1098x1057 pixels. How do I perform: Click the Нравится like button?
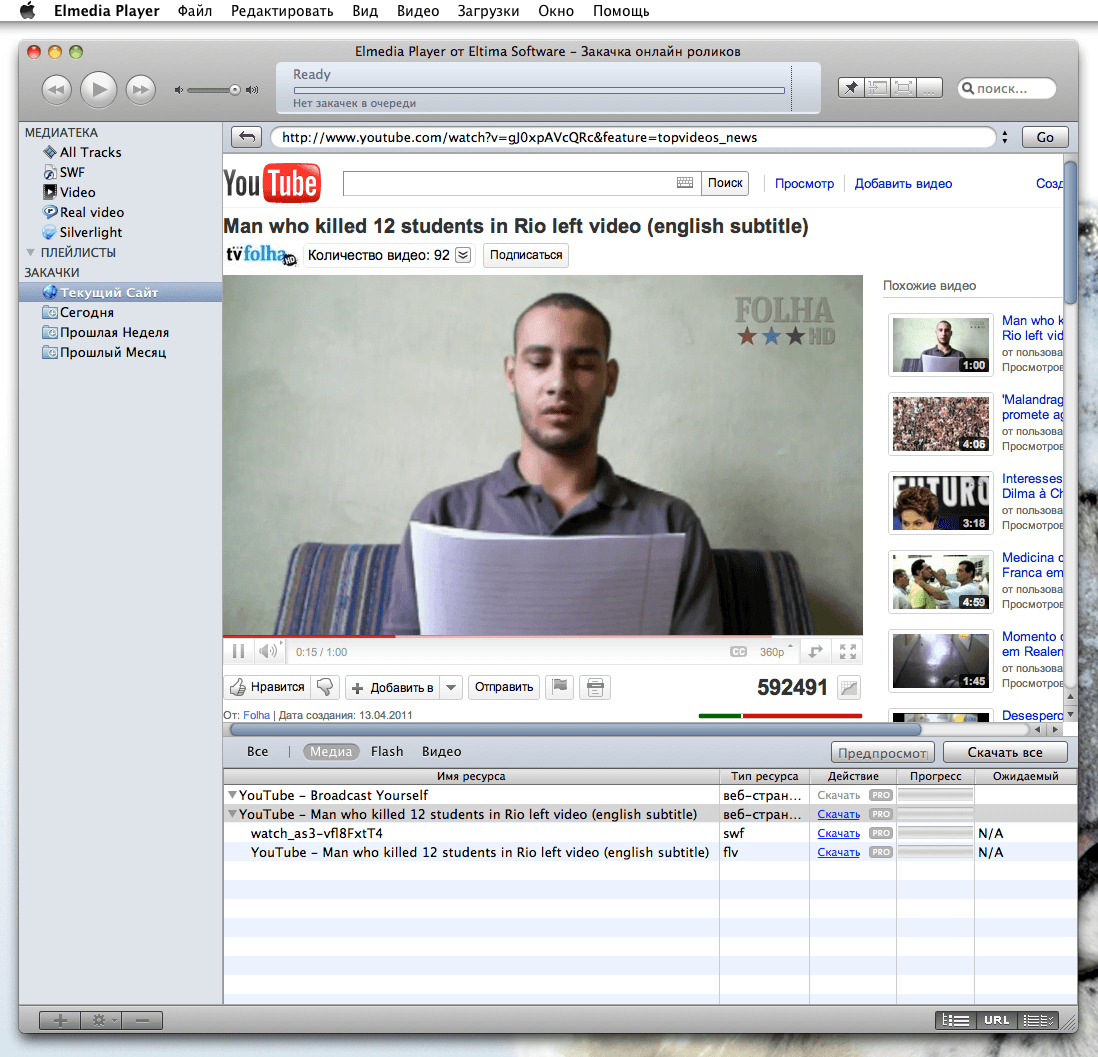click(x=268, y=687)
